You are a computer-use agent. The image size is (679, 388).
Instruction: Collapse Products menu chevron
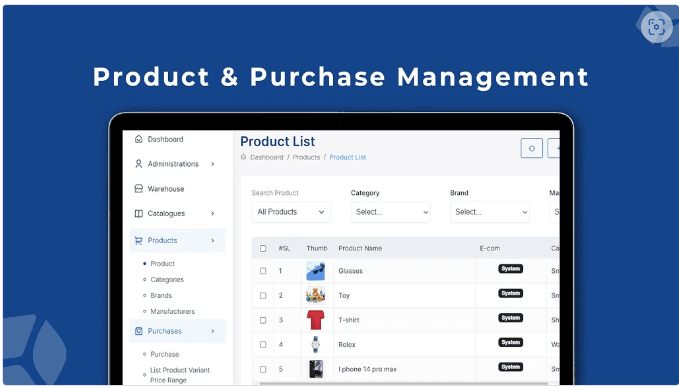(213, 240)
